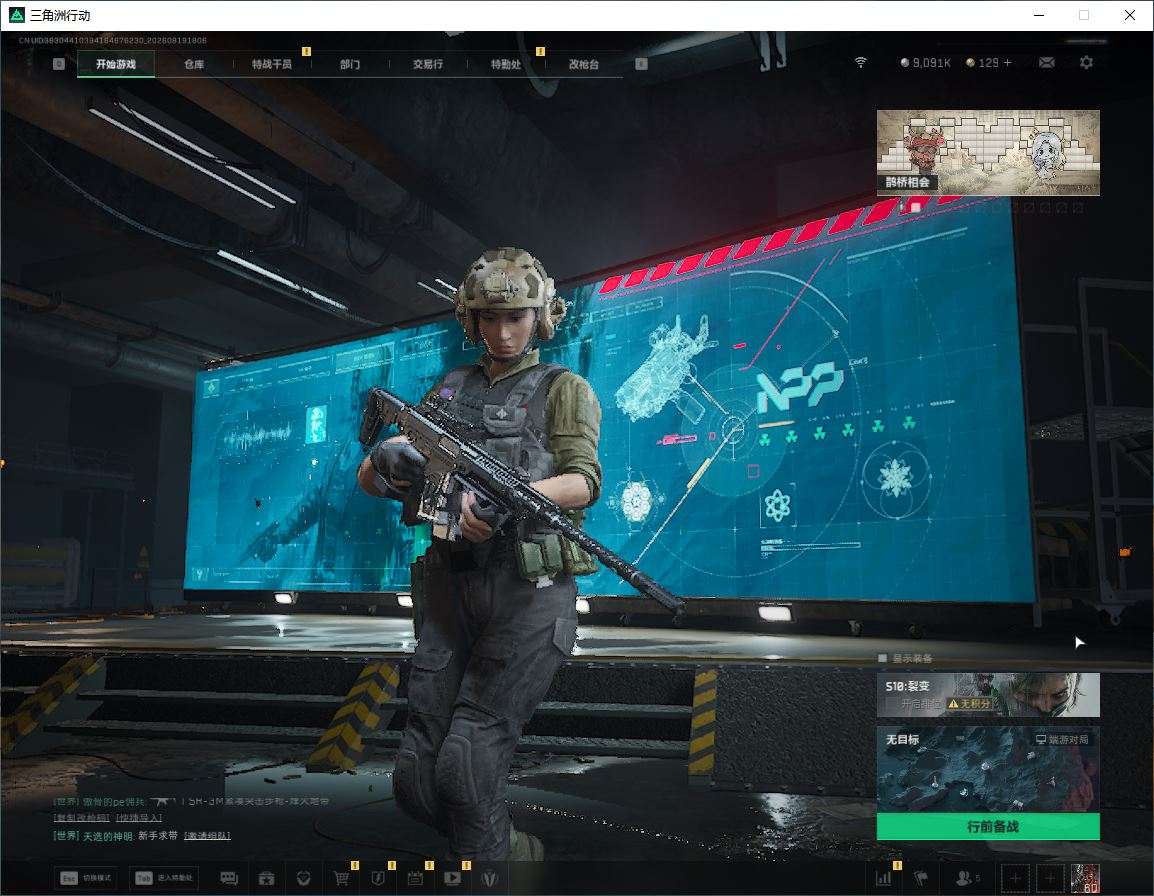The image size is (1154, 896).
Task: Select the 改枪台 tab
Action: (584, 64)
